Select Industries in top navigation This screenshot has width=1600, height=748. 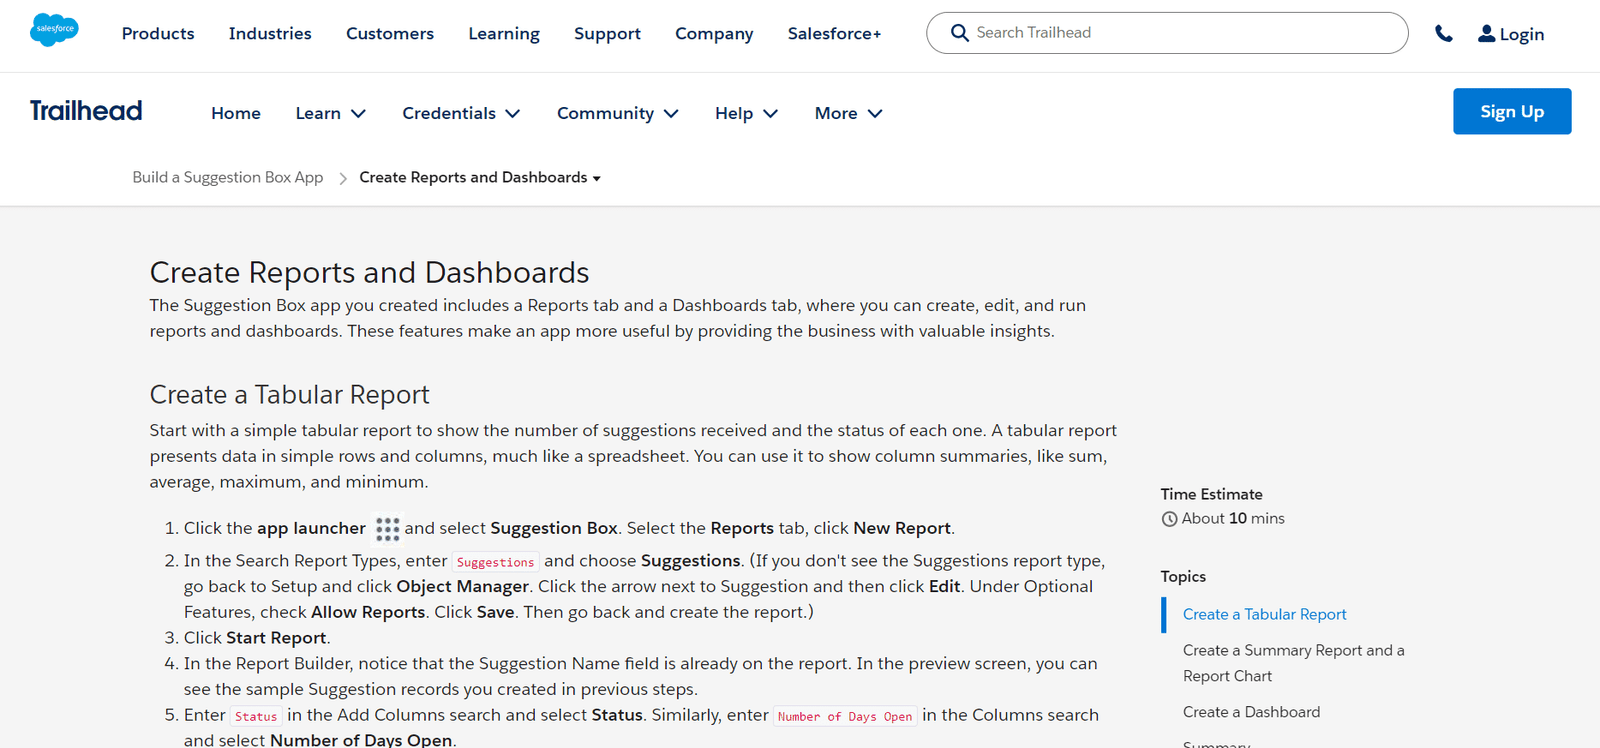(x=270, y=34)
